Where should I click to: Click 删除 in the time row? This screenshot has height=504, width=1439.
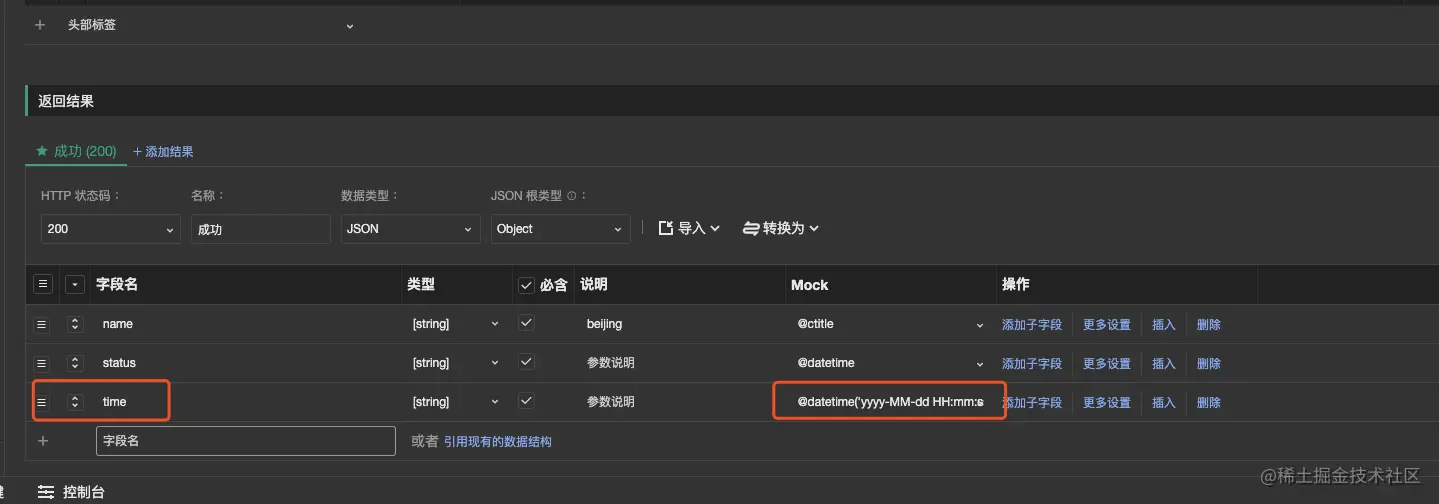pos(1209,403)
